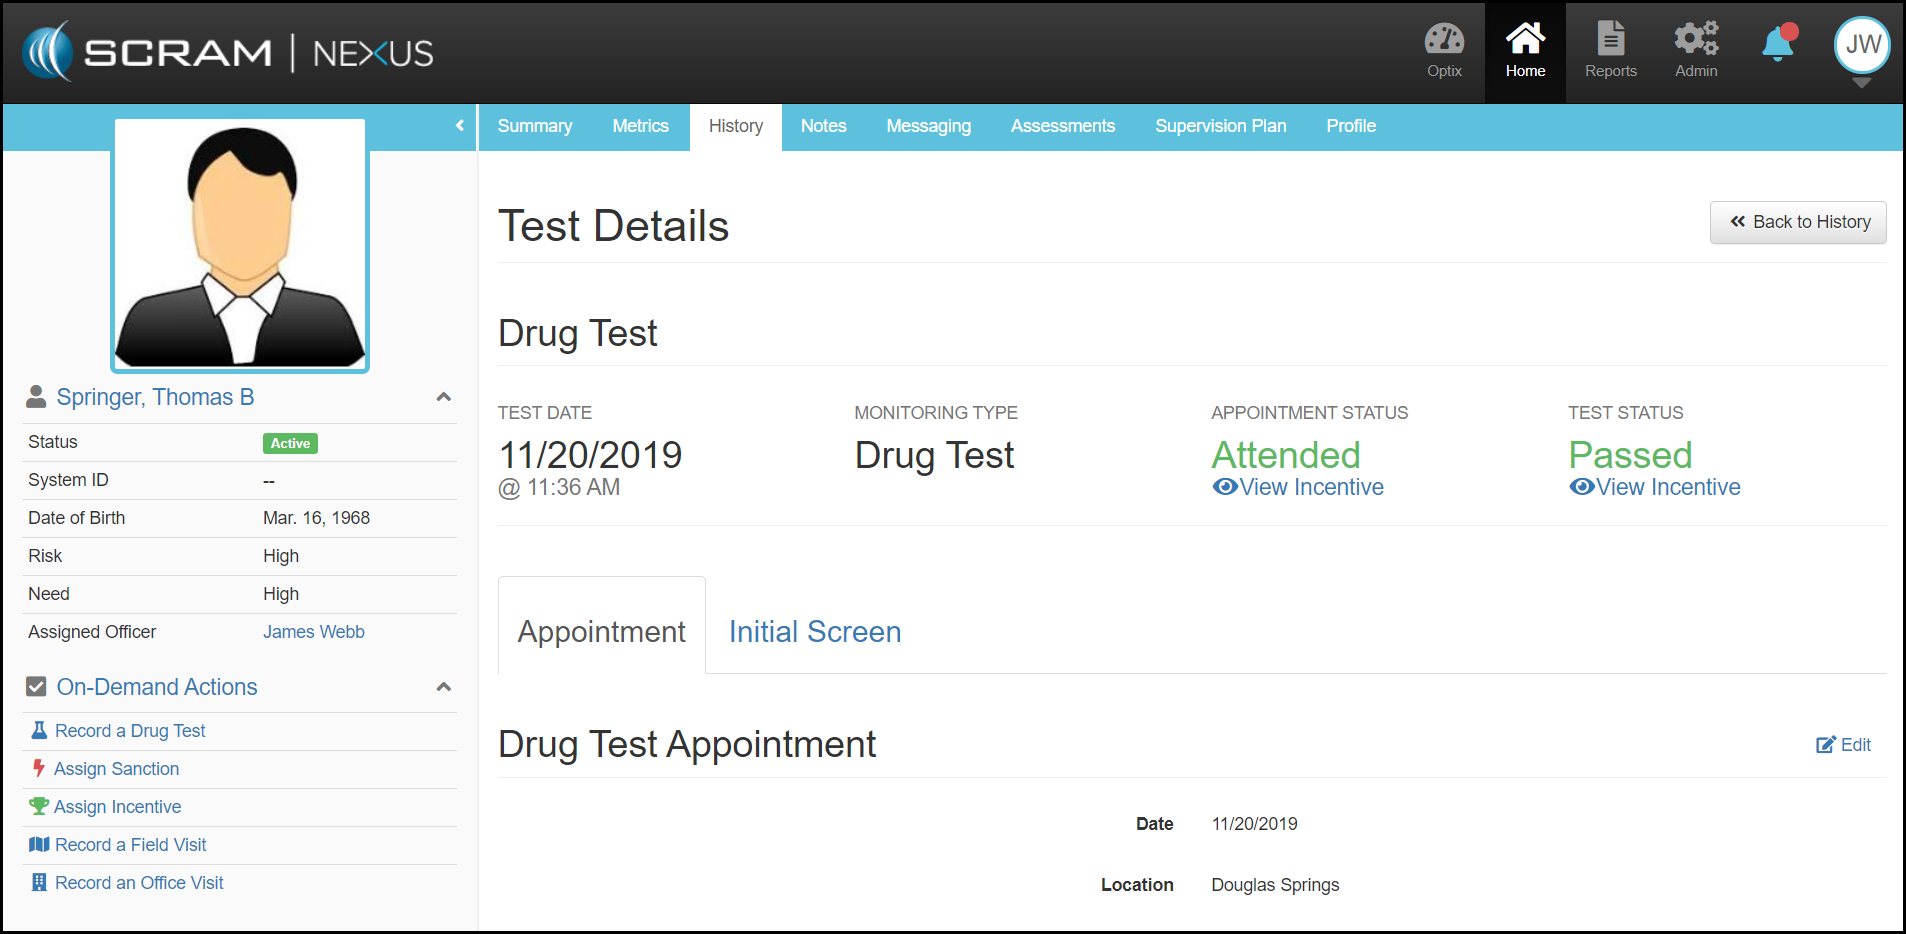Viewport: 1906px width, 934px height.
Task: Switch to the Supervision Plan tab
Action: (1220, 126)
